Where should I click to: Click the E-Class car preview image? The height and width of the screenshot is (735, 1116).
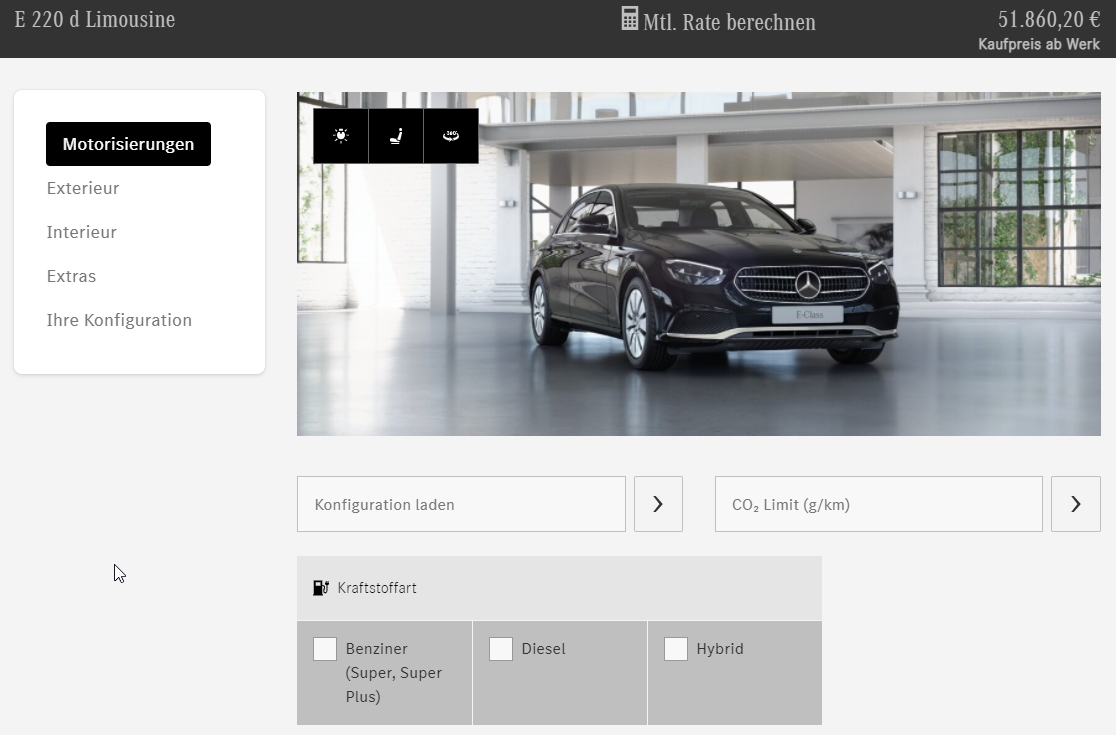[699, 264]
